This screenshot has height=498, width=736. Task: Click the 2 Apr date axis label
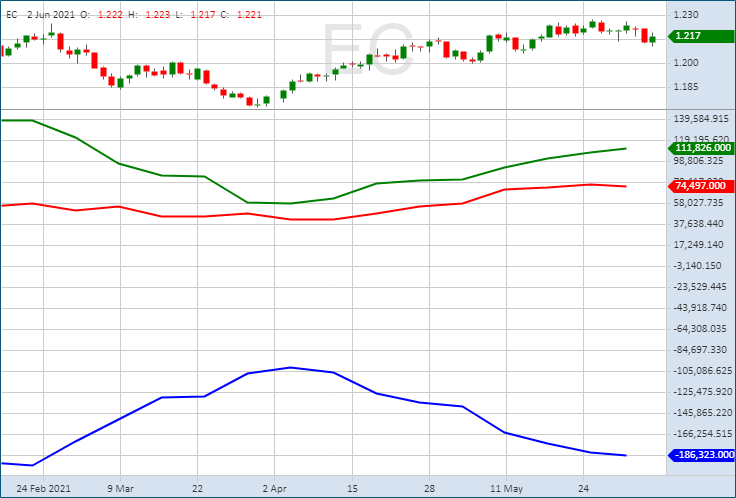275,489
